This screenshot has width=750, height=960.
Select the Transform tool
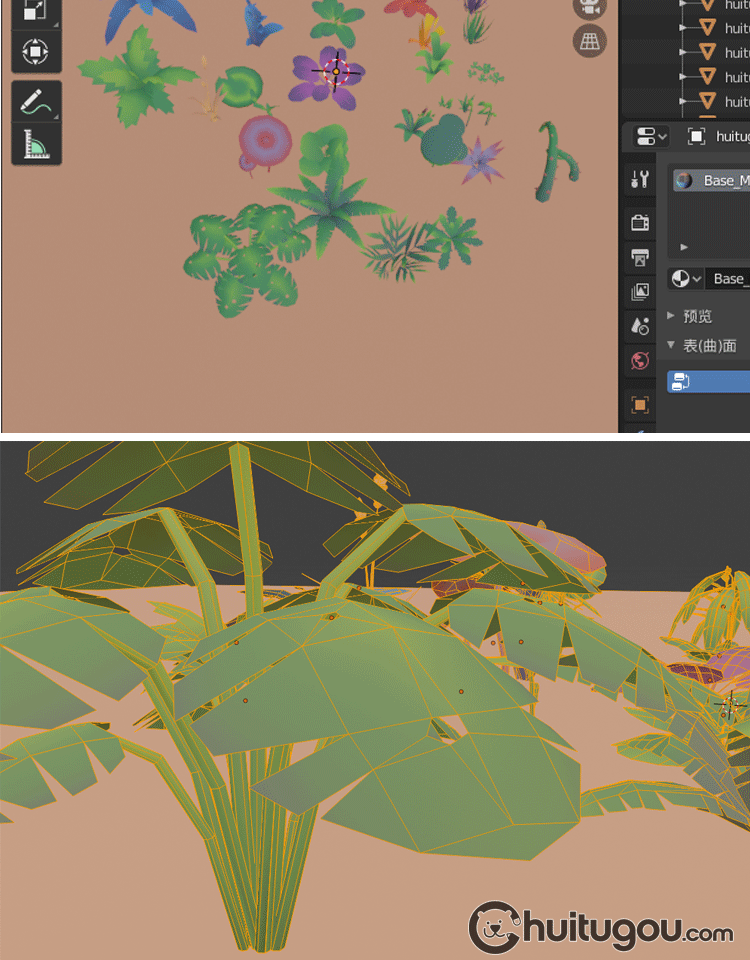tap(36, 51)
